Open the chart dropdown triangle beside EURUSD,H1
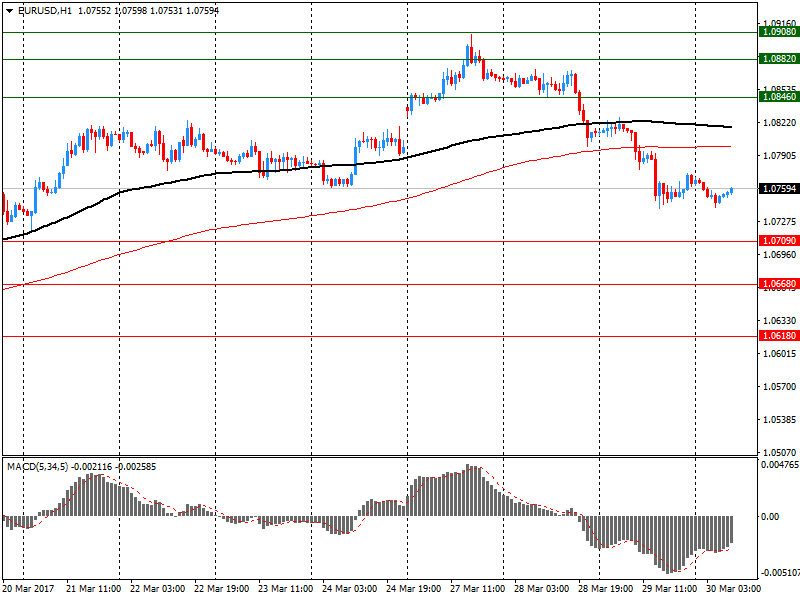 10,11
